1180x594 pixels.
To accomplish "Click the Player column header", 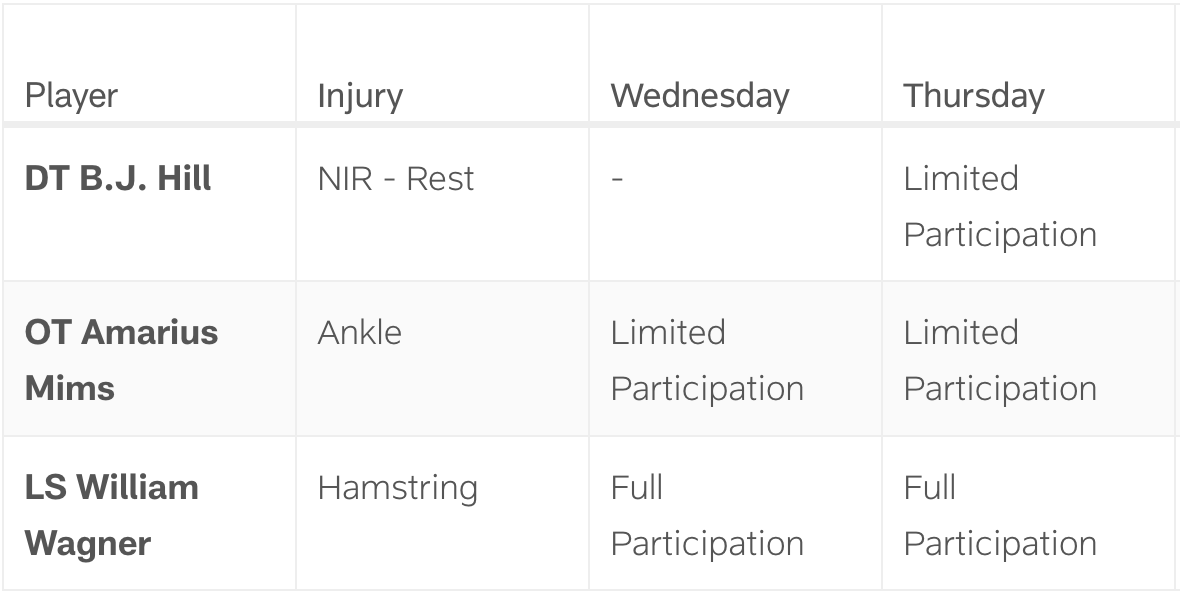I will click(x=71, y=96).
